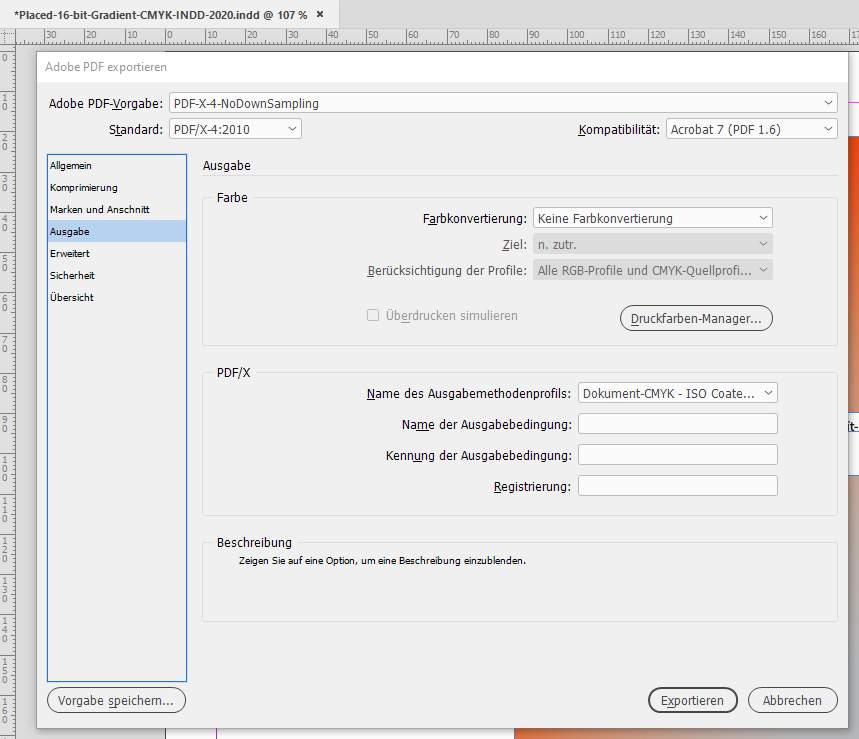Enable the Überdrucken simulieren checkbox
859x739 pixels.
373,315
